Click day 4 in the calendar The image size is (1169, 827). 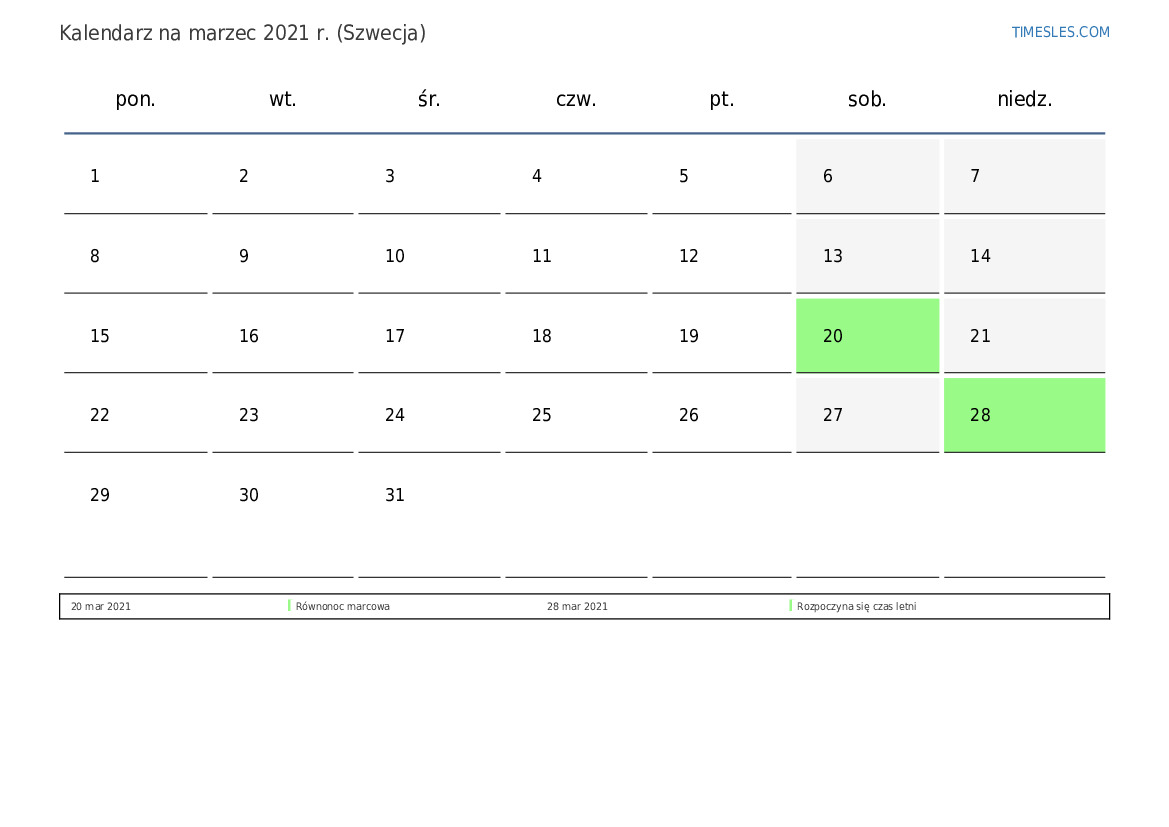pos(576,176)
